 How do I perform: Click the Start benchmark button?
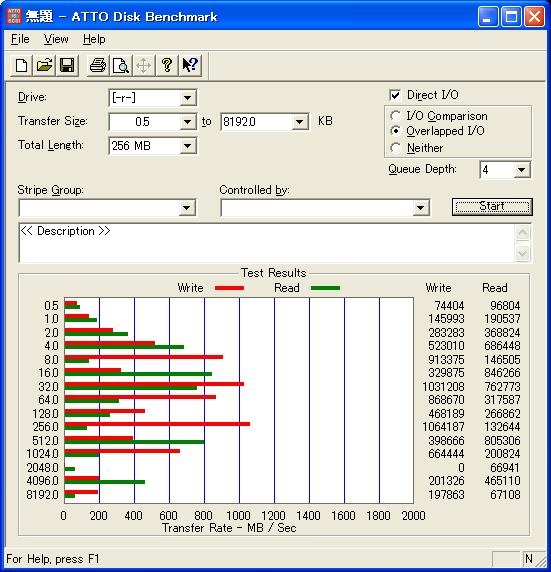(x=492, y=206)
